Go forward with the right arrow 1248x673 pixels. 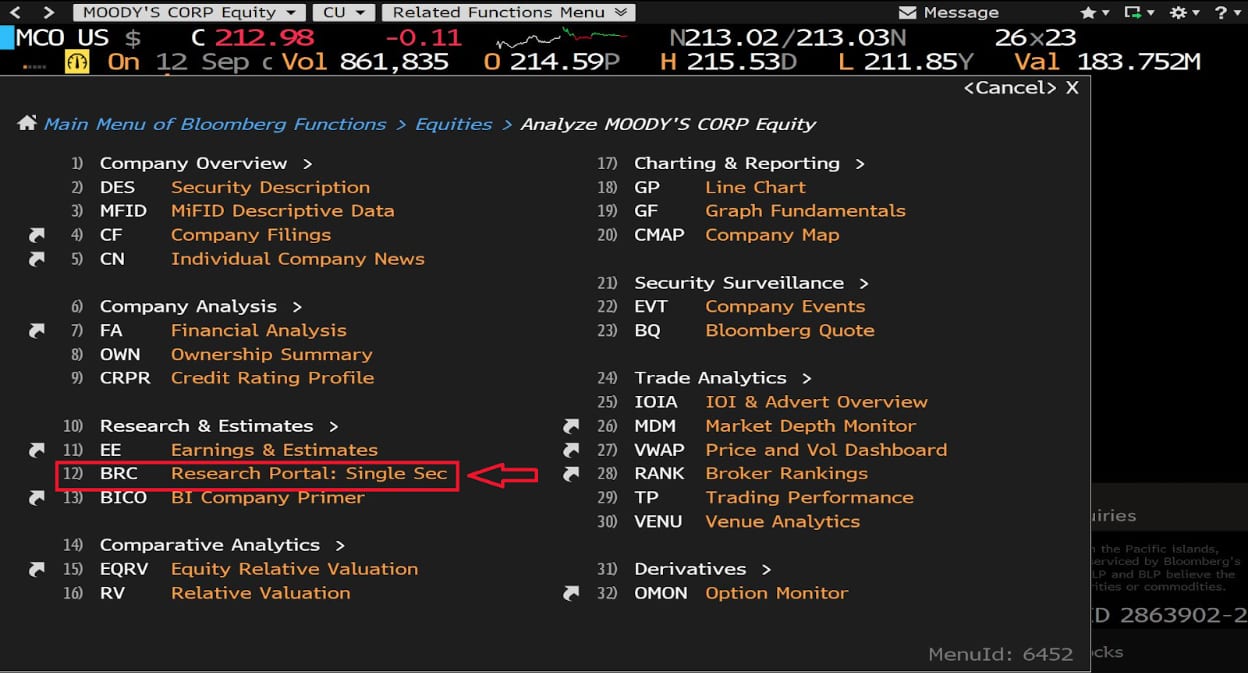click(x=50, y=12)
